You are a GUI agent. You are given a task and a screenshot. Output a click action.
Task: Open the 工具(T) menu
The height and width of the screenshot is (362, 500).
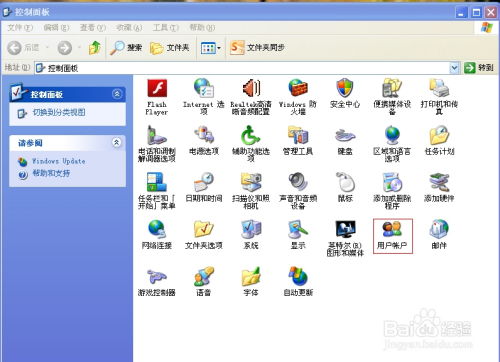coord(166,28)
